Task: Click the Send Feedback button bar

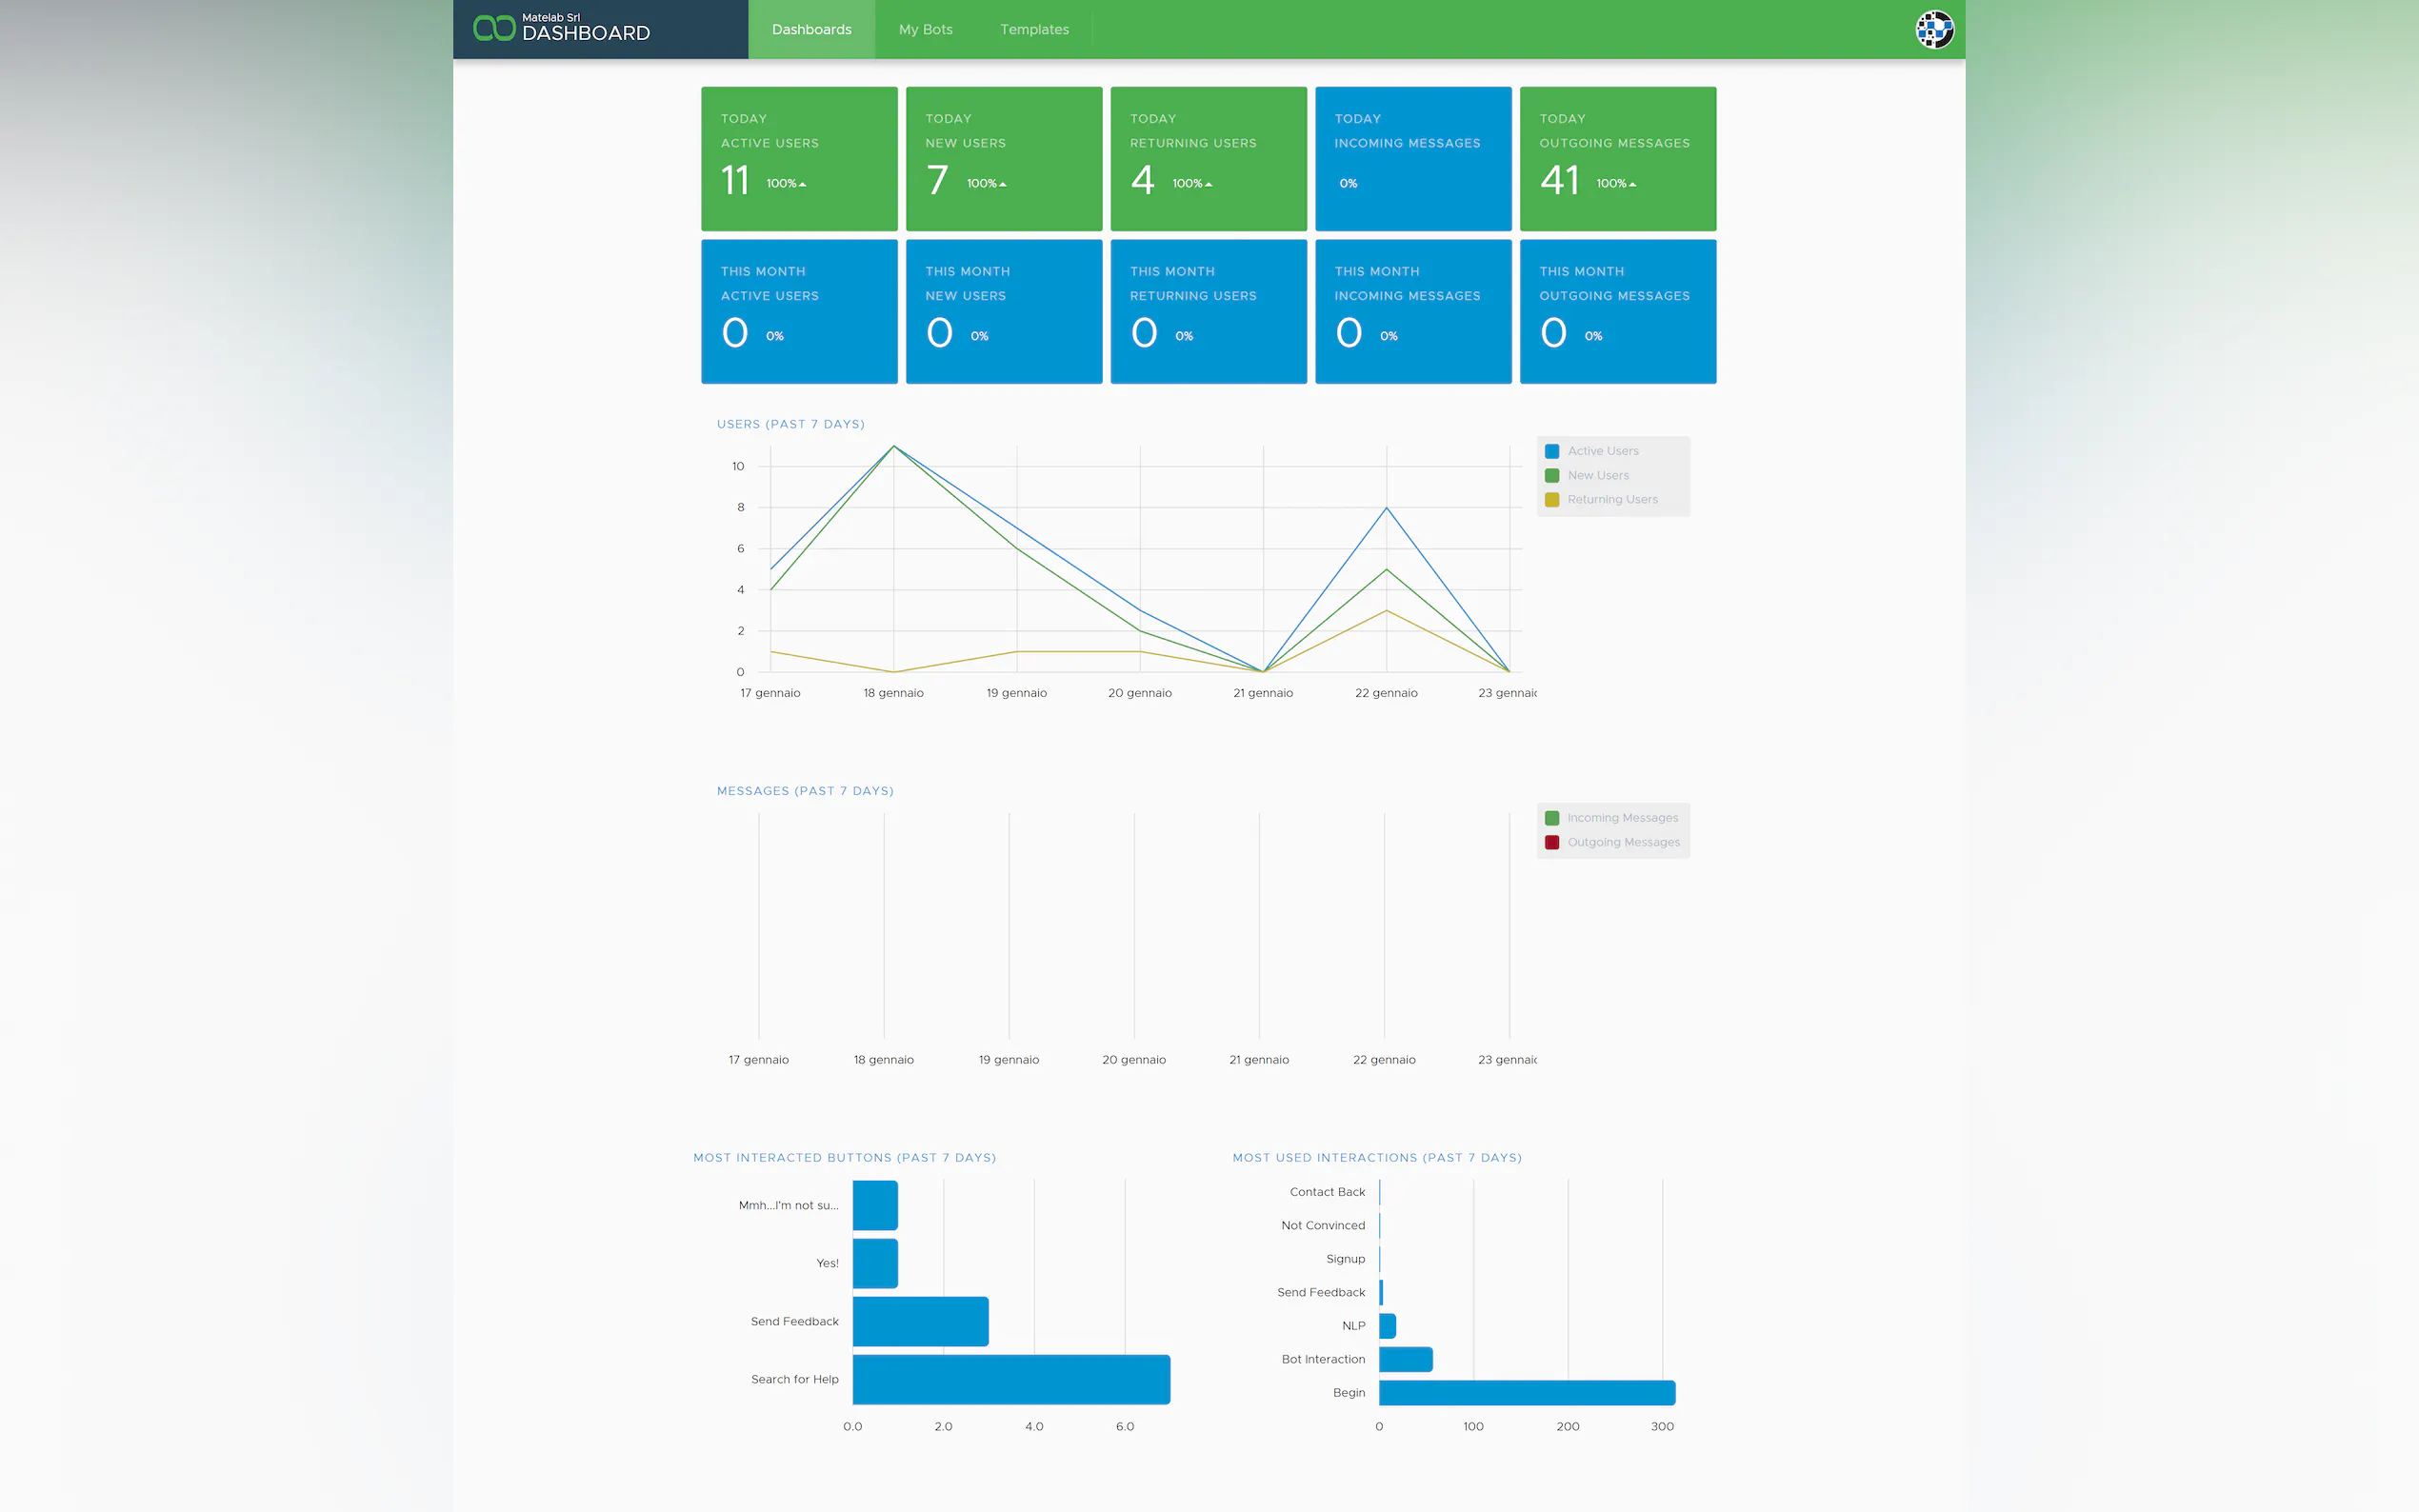Action: (x=920, y=1321)
